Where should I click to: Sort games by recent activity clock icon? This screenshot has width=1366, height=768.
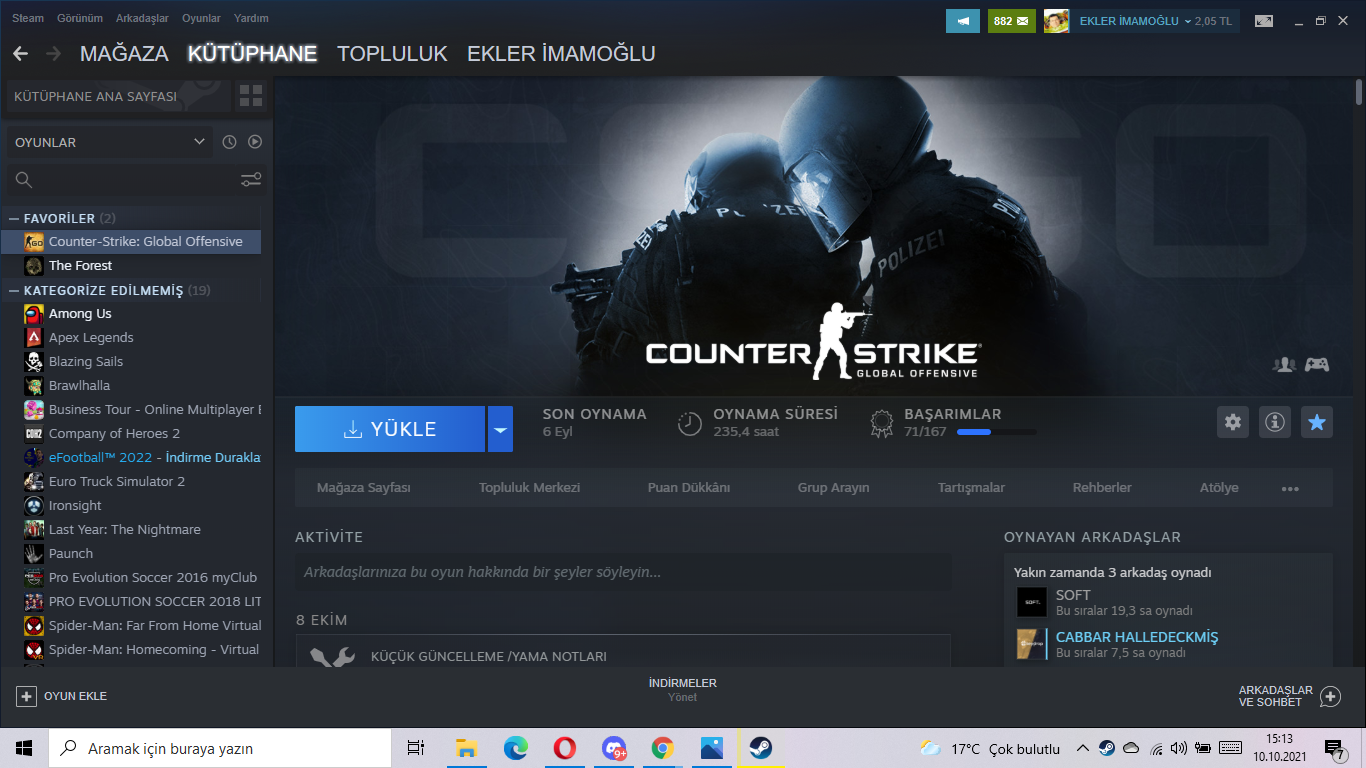[x=229, y=142]
